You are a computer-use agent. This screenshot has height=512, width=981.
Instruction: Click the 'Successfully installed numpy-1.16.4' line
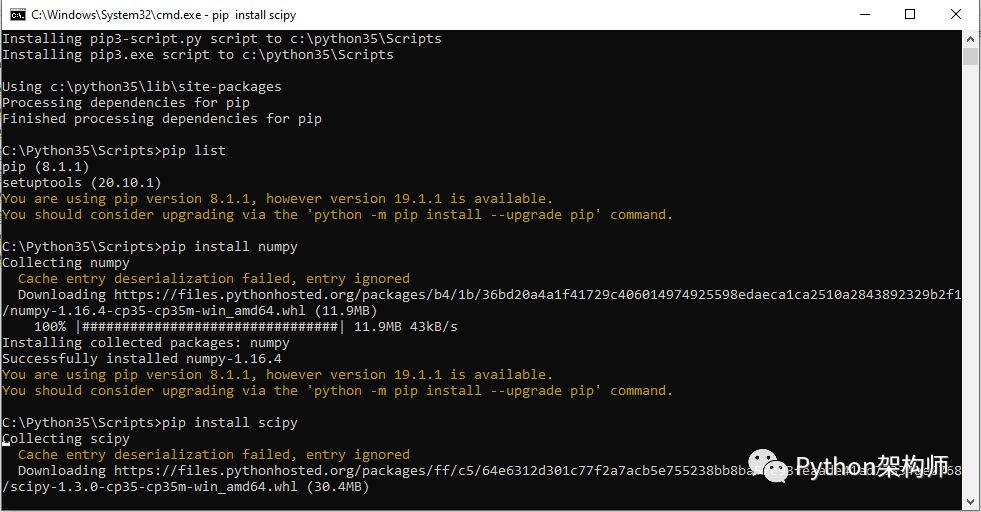coord(142,359)
